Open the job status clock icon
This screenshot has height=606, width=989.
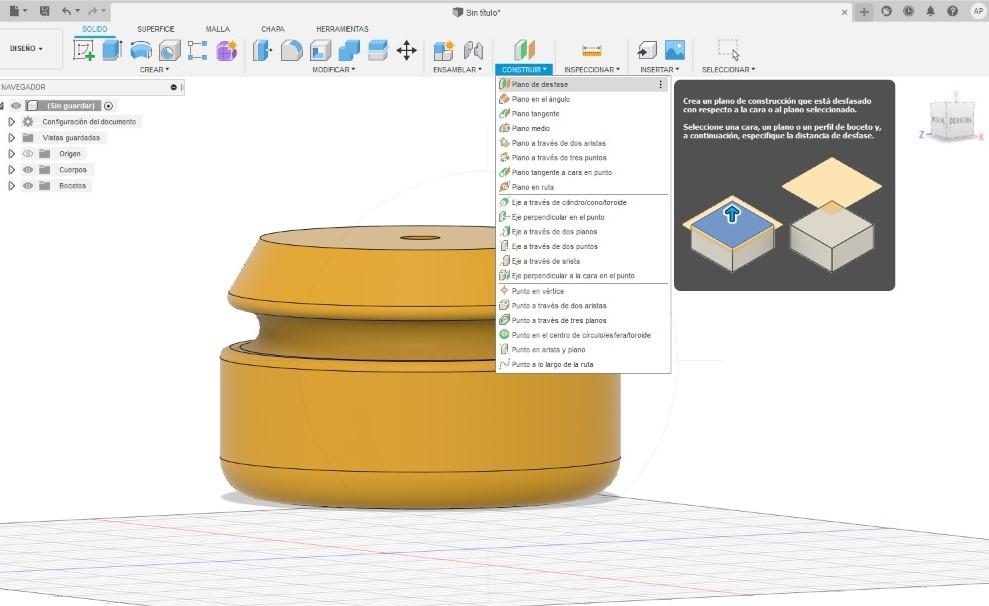[908, 11]
